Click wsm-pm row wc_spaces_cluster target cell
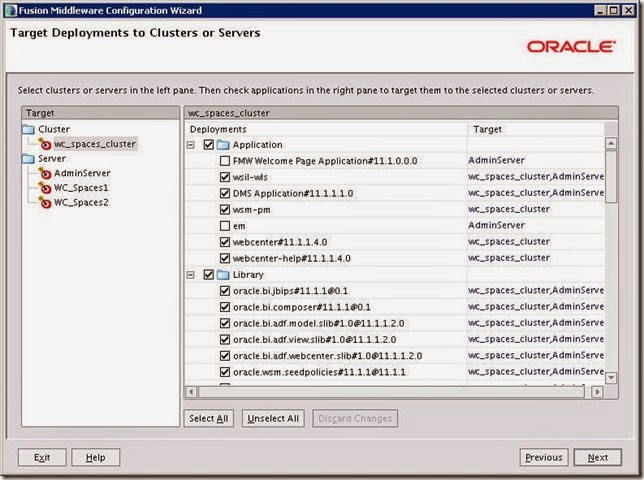The width and height of the screenshot is (644, 480). (x=536, y=209)
